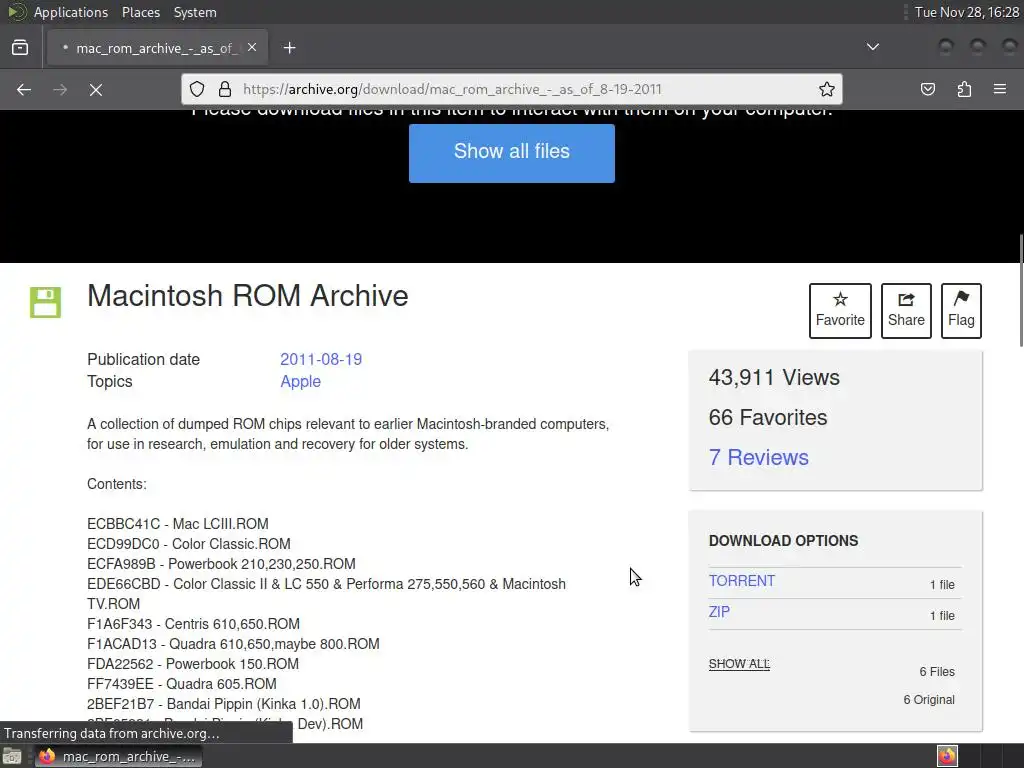This screenshot has height=768, width=1024.
Task: Download the ZIP file link
Action: click(x=719, y=612)
